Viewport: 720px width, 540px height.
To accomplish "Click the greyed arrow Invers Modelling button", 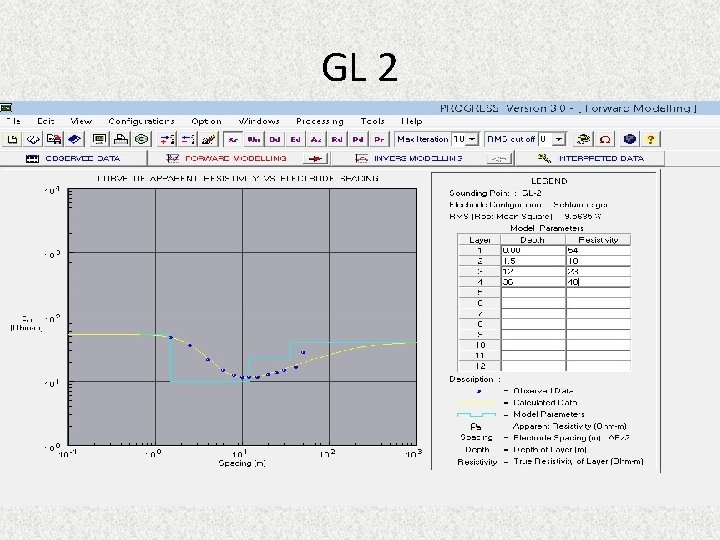I will point(499,158).
